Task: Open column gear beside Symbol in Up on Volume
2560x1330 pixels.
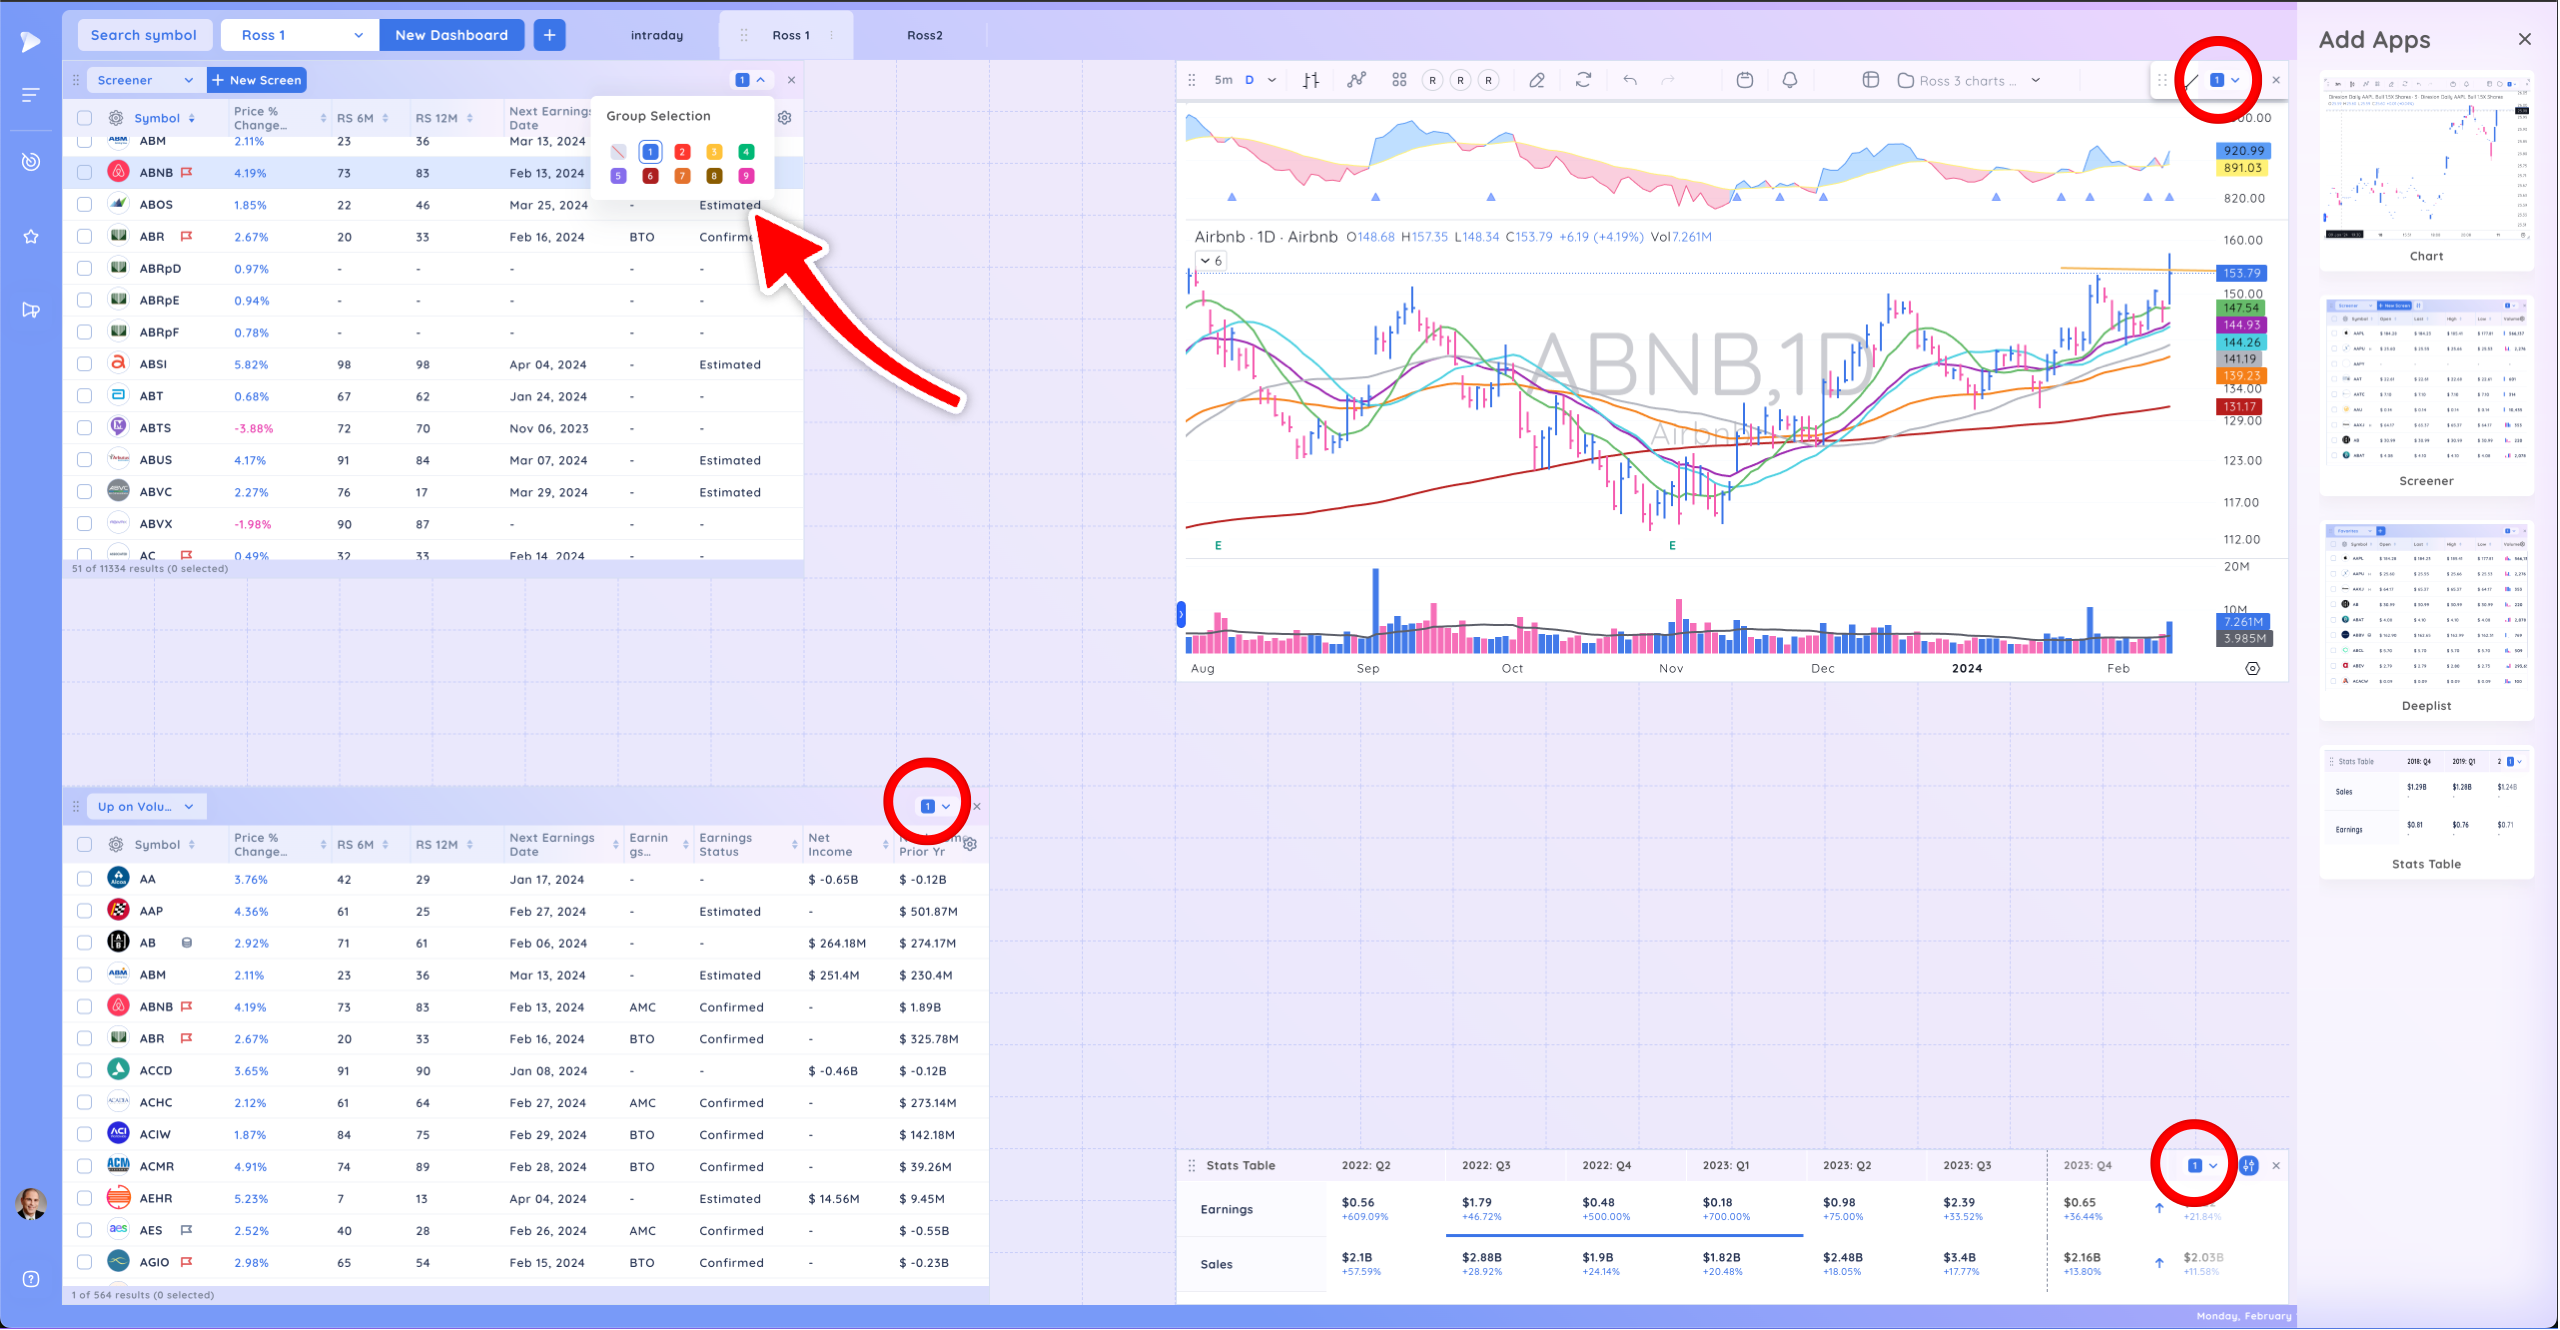Action: tap(116, 845)
